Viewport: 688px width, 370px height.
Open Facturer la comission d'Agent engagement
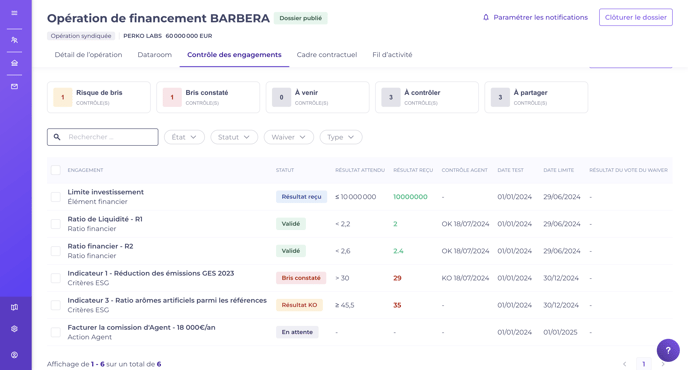pyautogui.click(x=141, y=327)
